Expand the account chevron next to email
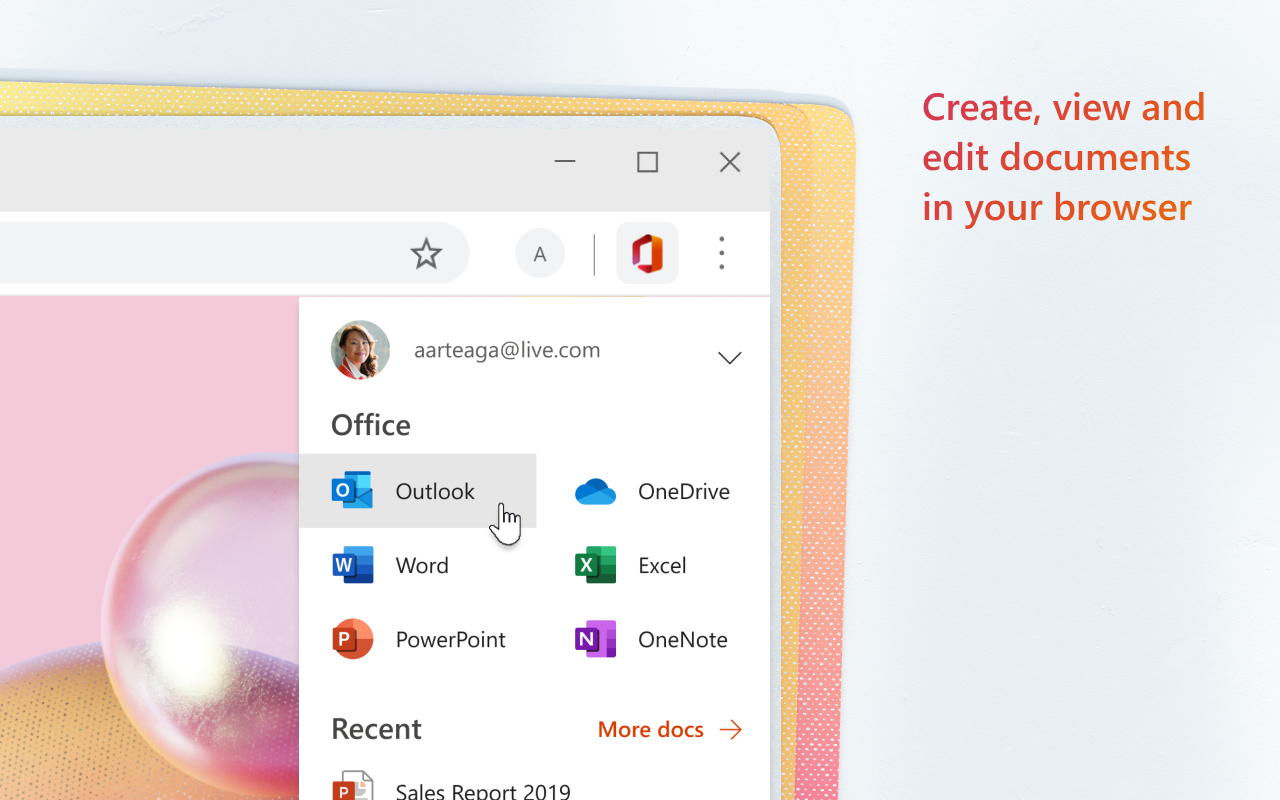 click(730, 358)
